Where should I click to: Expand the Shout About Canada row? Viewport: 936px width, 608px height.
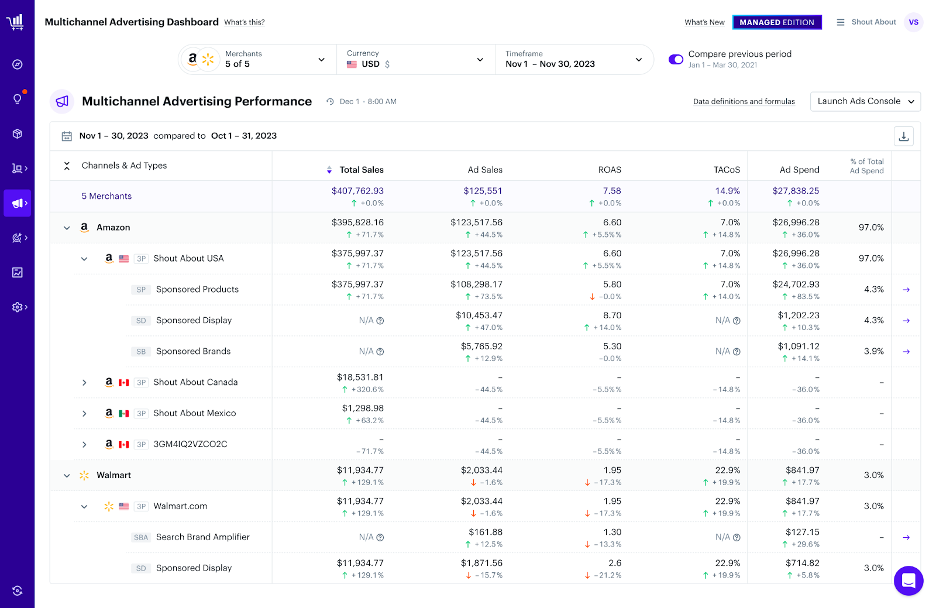(82, 382)
